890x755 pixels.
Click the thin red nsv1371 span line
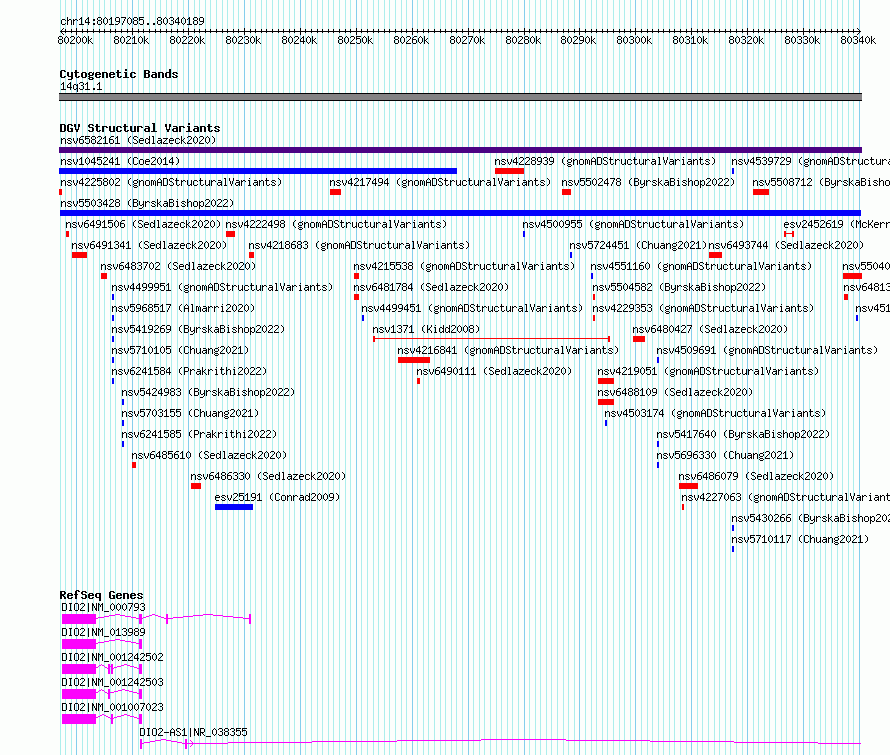coord(492,339)
